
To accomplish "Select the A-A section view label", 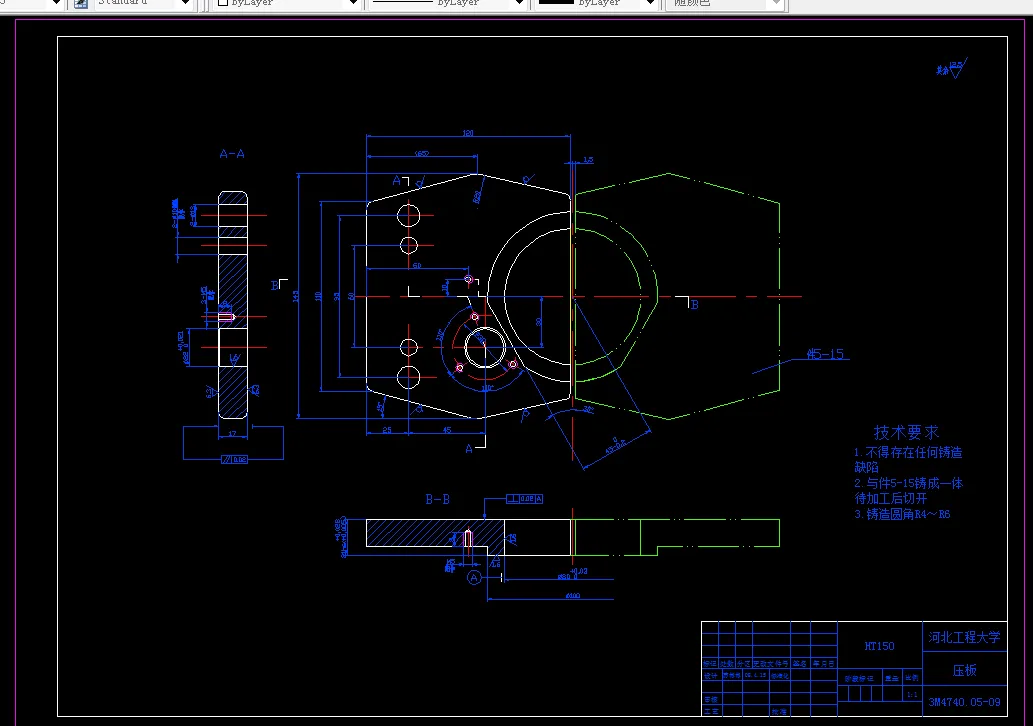I will point(232,154).
